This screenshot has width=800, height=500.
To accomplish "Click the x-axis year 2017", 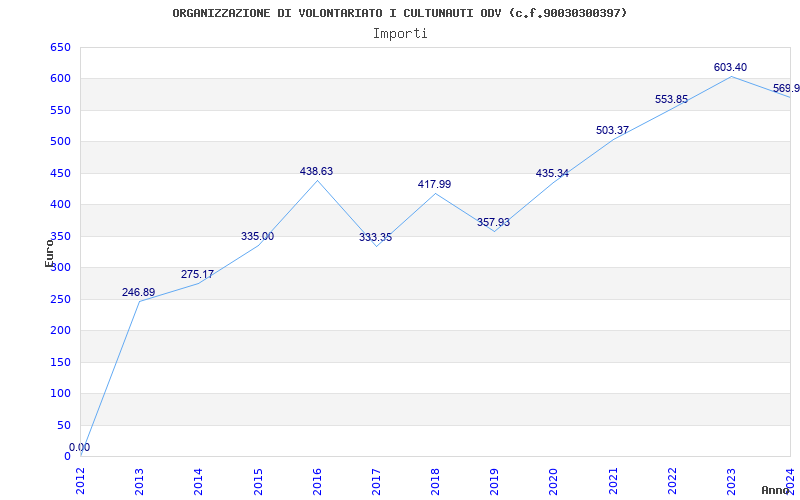I will coord(376,481).
